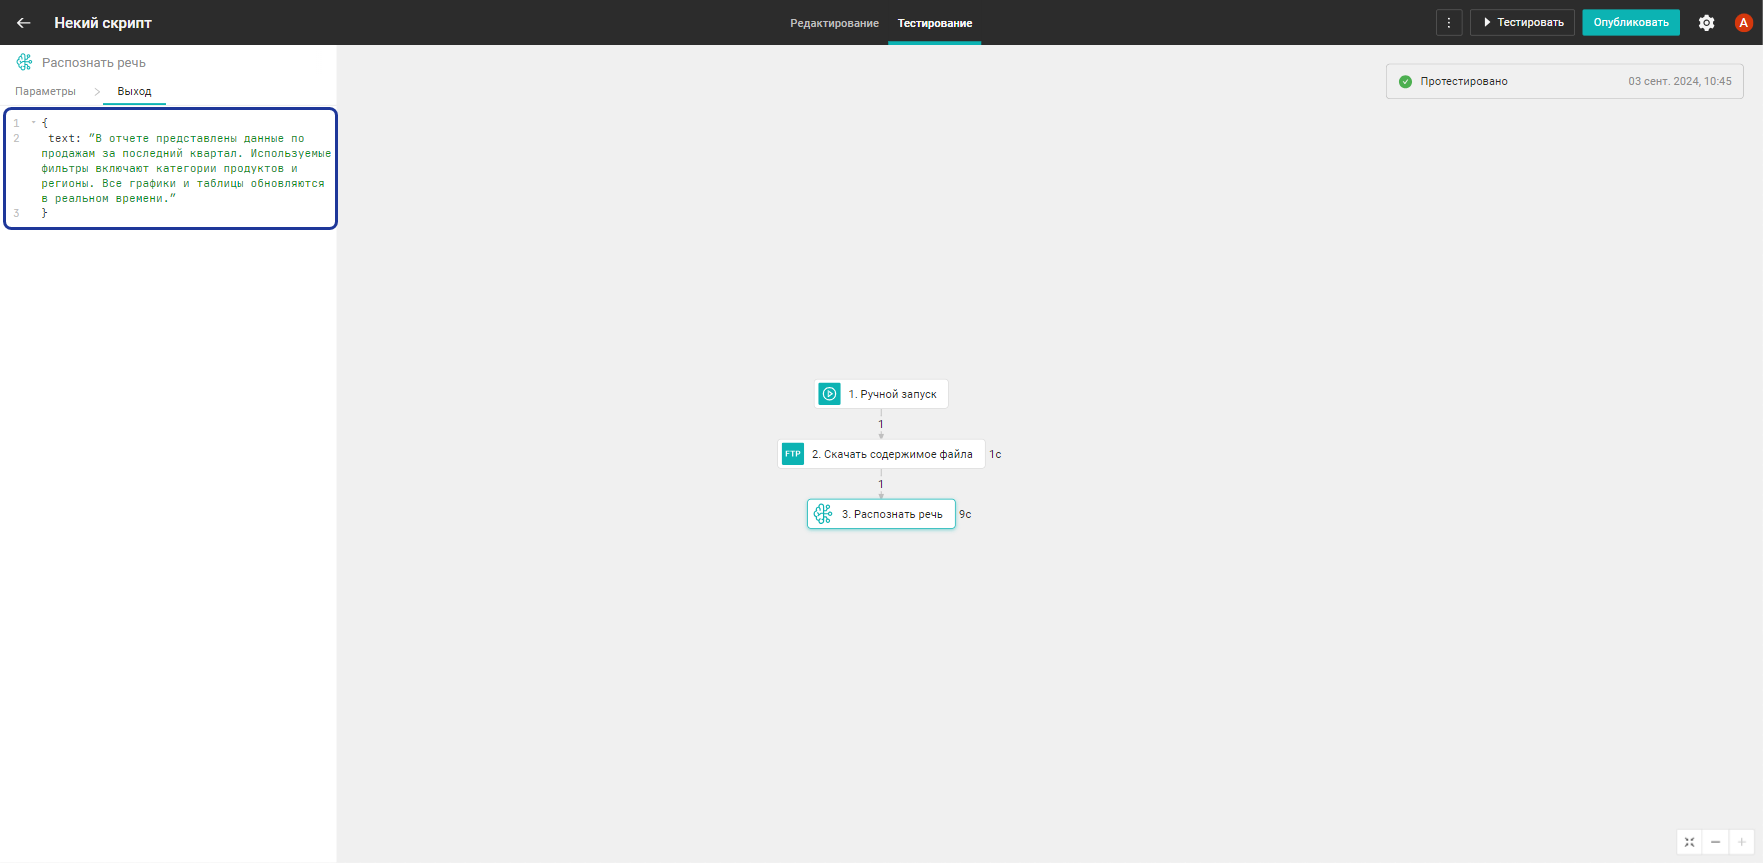Open the user avatar 'A' menu
1763x863 pixels.
click(1743, 23)
